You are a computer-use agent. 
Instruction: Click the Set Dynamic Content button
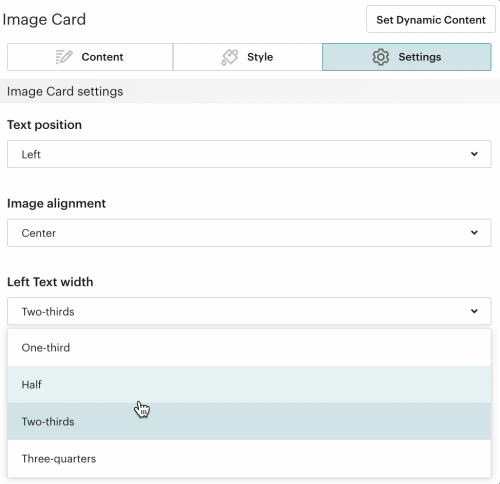pos(431,19)
